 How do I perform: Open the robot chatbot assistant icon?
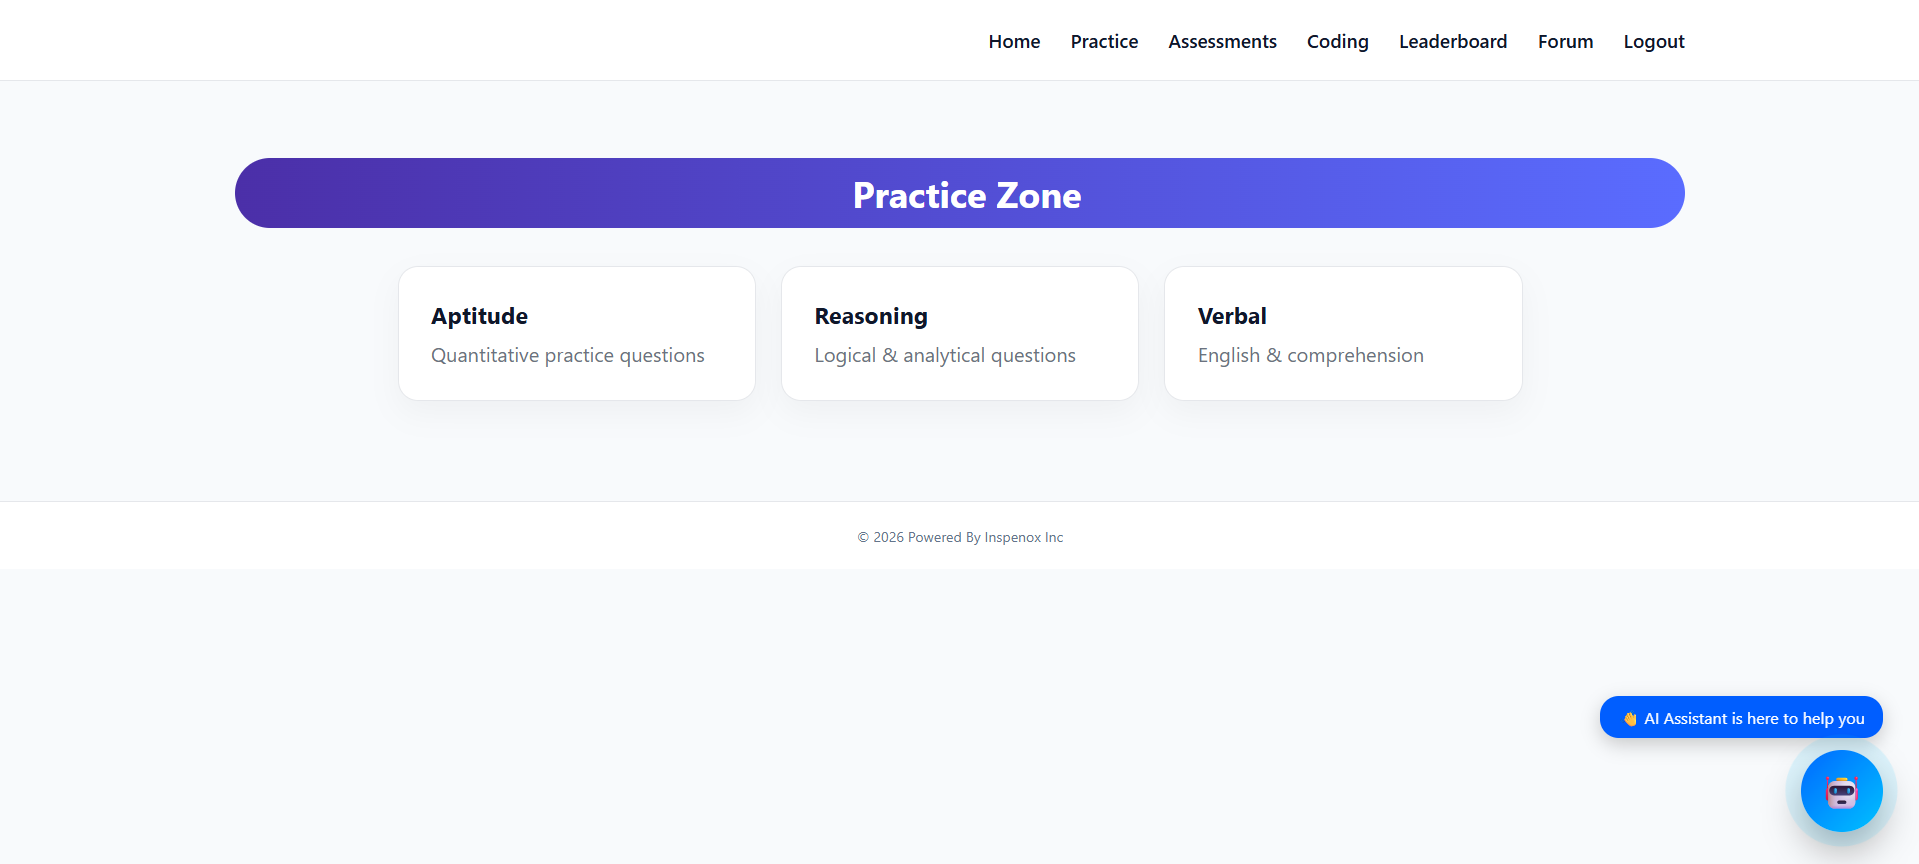point(1841,791)
